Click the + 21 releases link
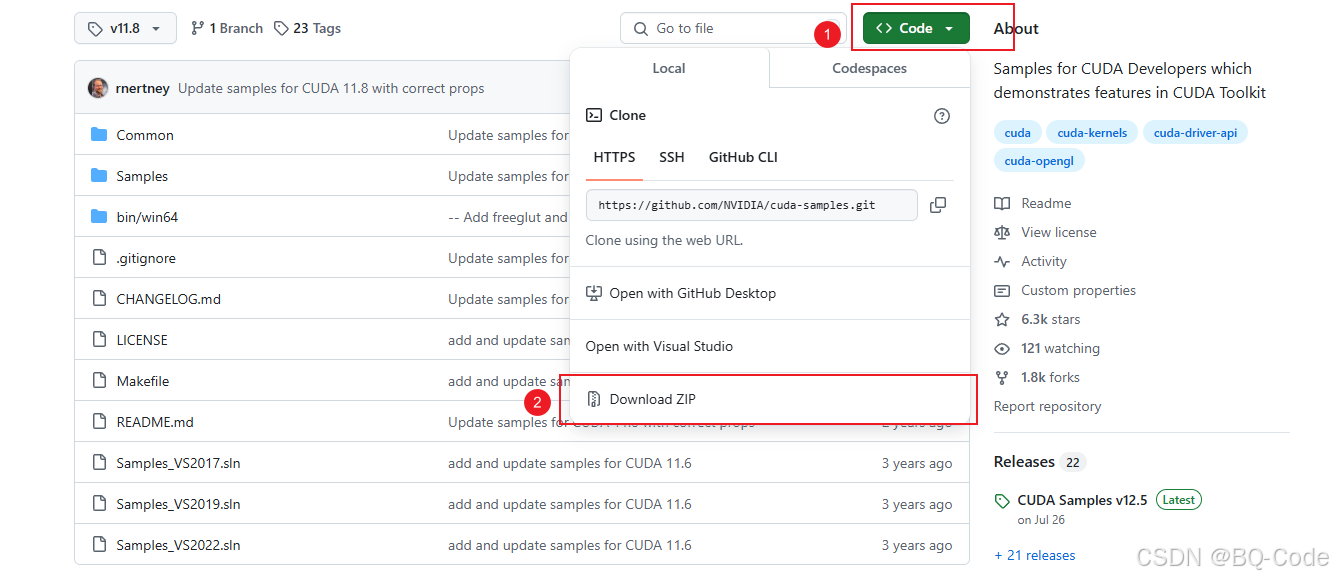Image resolution: width=1333 pixels, height=579 pixels. (x=1035, y=555)
